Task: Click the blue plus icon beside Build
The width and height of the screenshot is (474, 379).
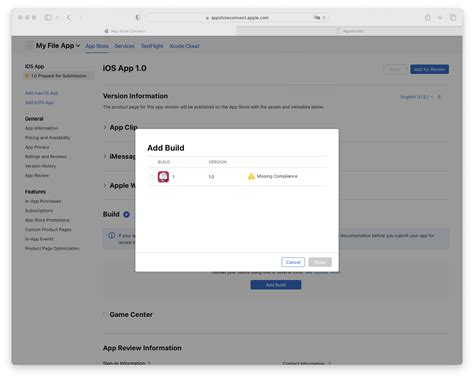Action: point(126,214)
